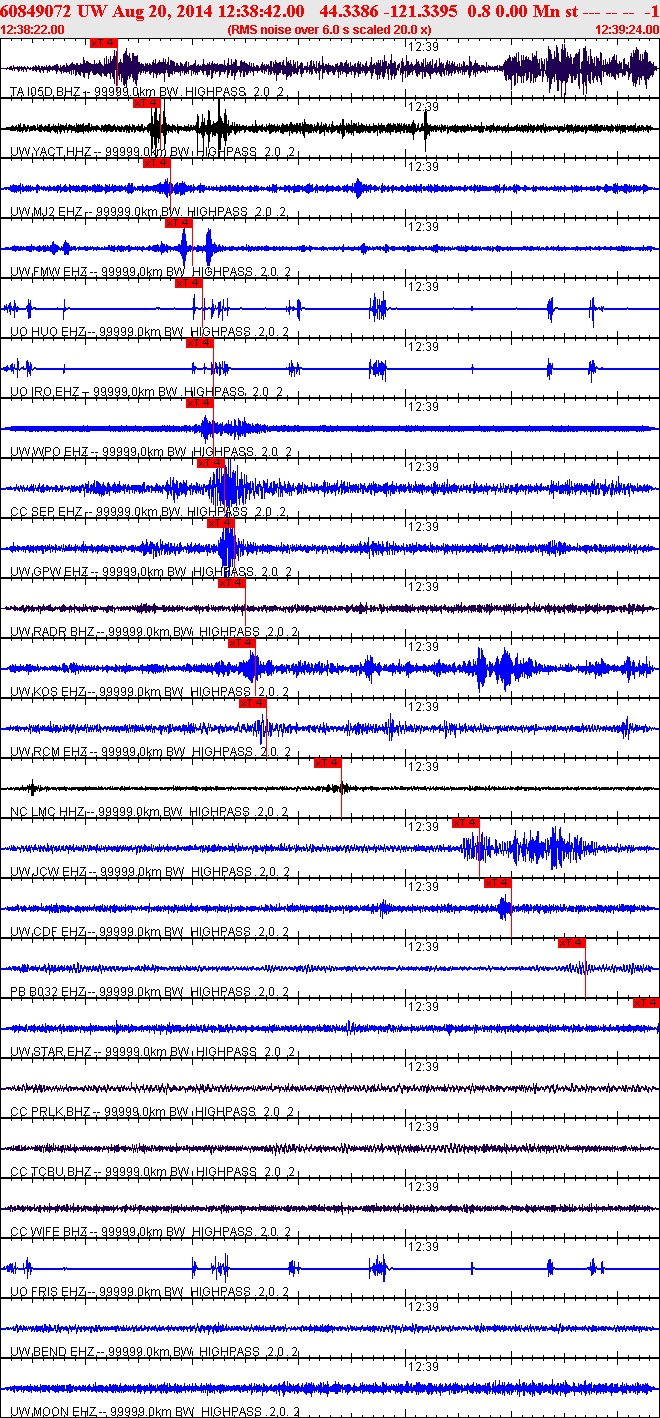This screenshot has width=660, height=1418.
Task: Select the red pick marker on UW.FMW trace
Action: 179,223
